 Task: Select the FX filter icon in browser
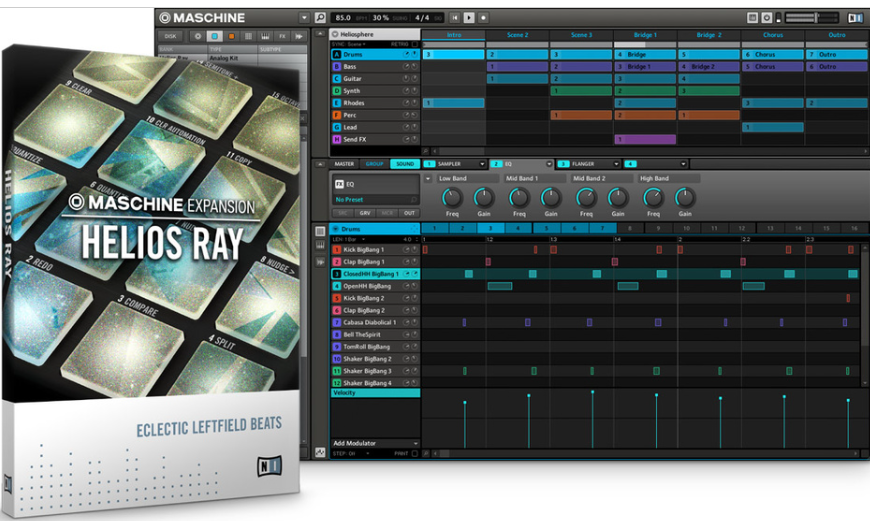pyautogui.click(x=282, y=36)
